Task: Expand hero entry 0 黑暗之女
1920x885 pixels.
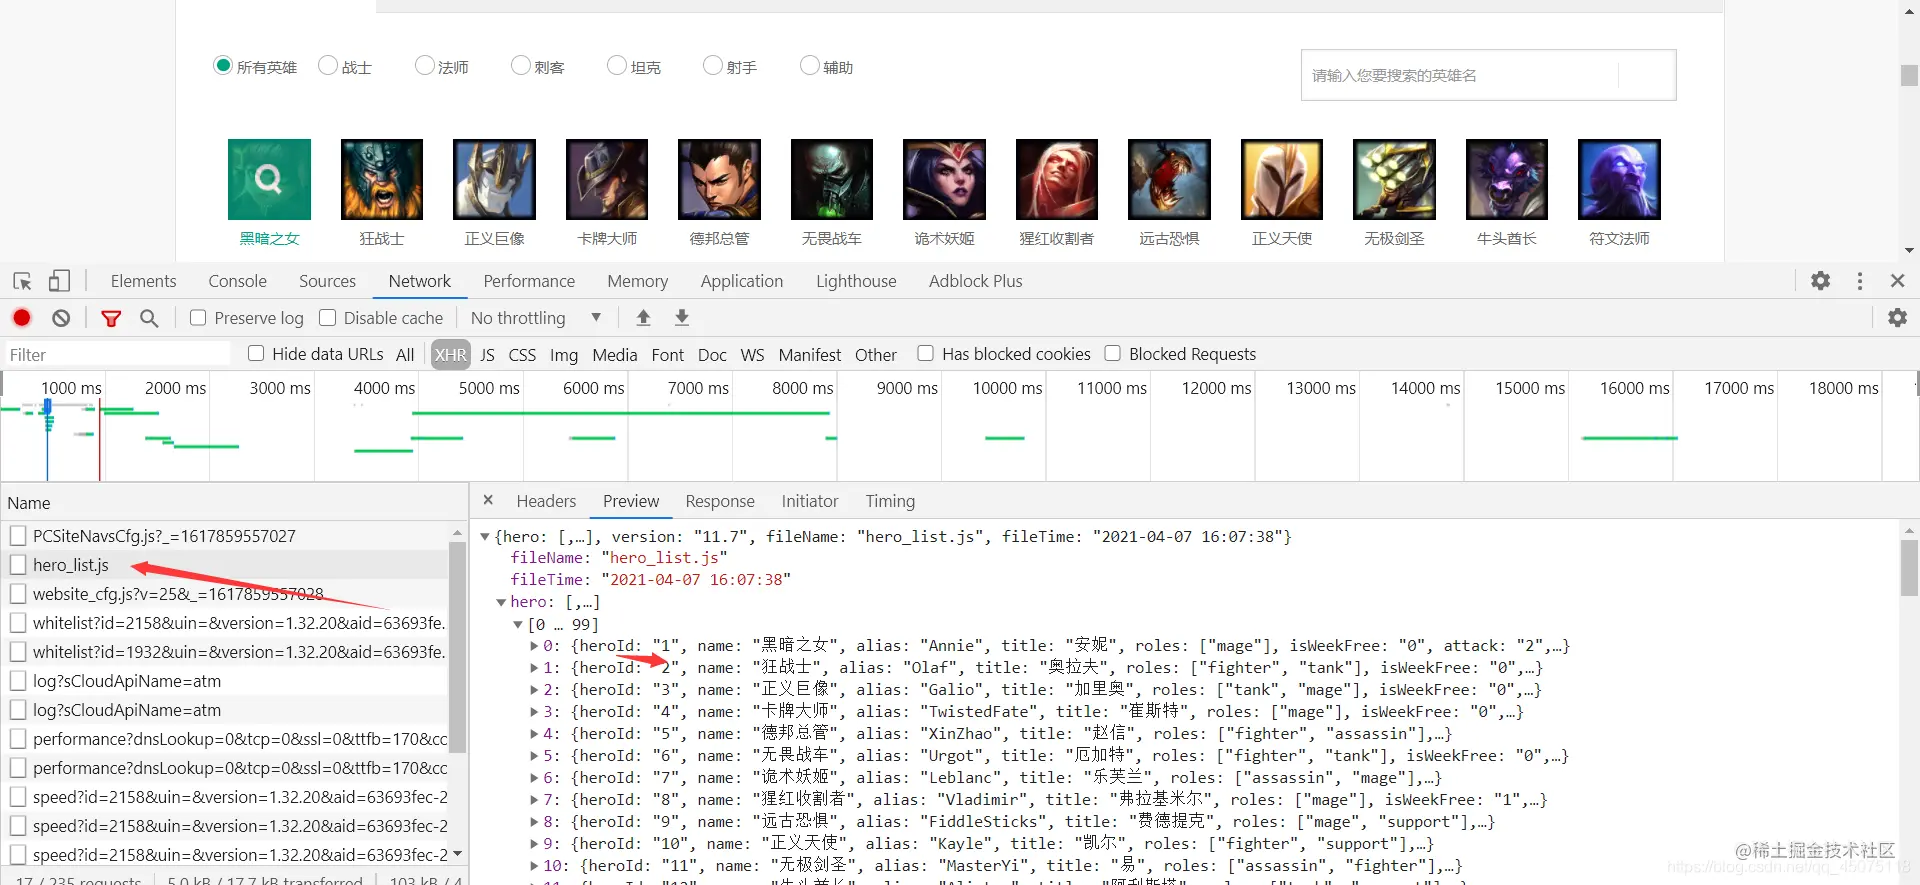Action: click(534, 646)
